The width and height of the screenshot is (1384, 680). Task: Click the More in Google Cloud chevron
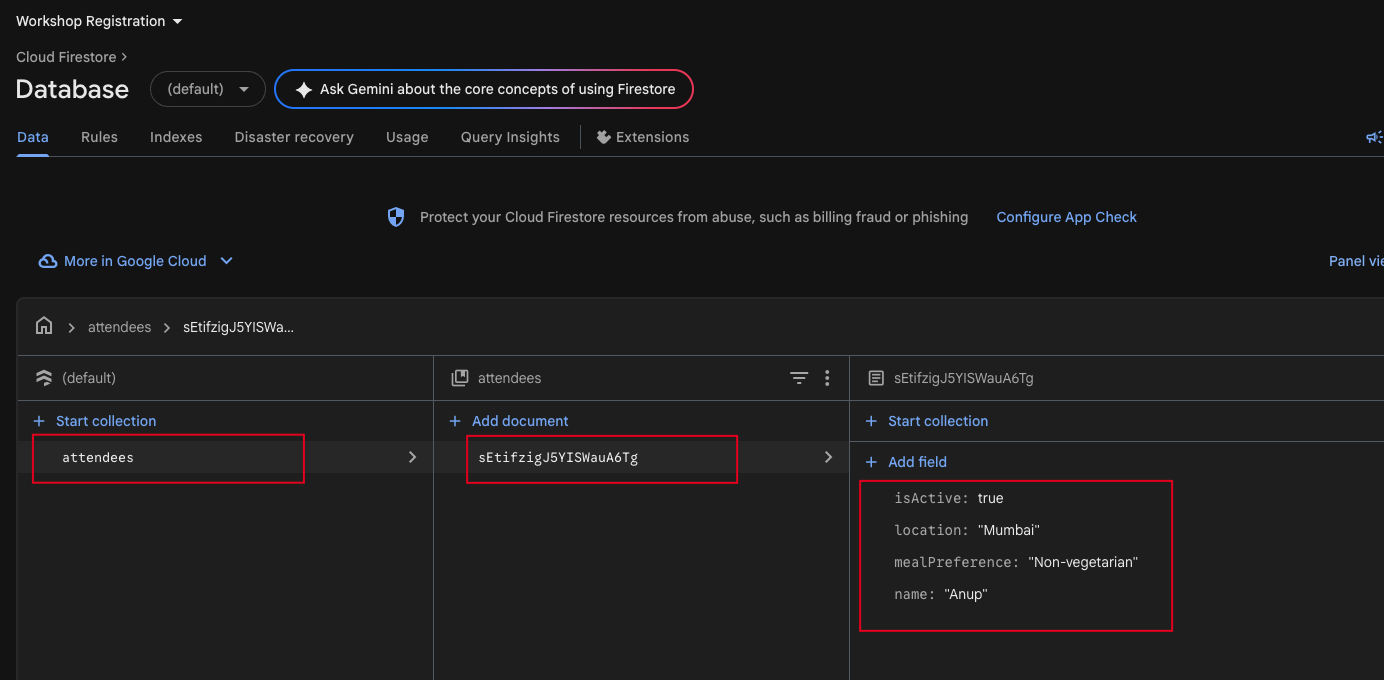[x=226, y=261]
